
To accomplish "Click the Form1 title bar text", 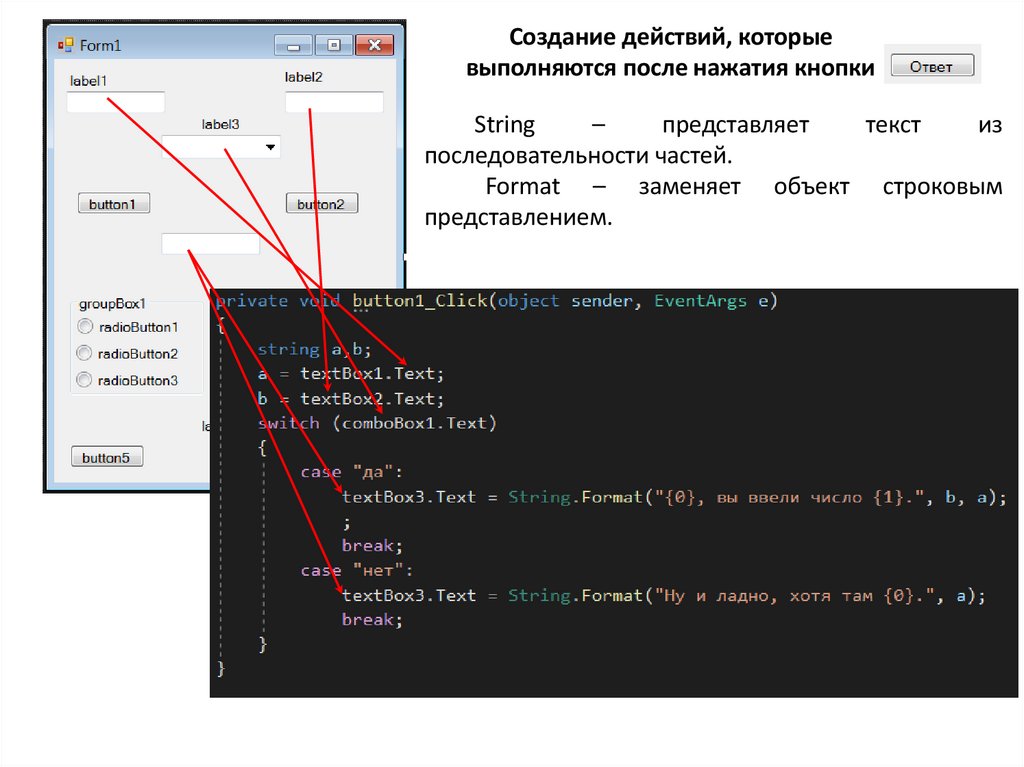I will [100, 45].
